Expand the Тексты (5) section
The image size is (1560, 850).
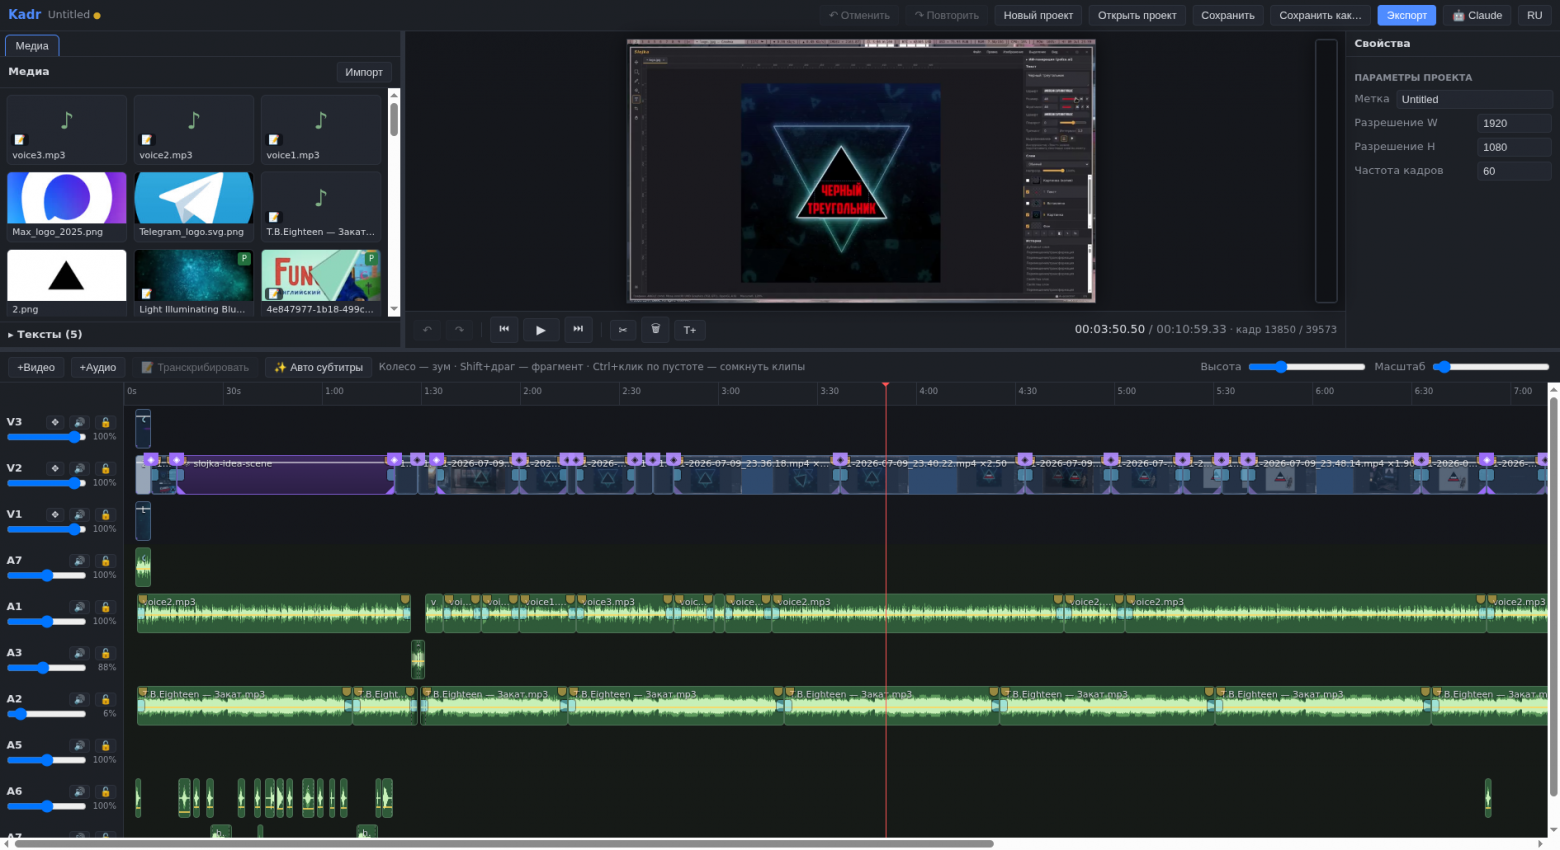pyautogui.click(x=46, y=334)
